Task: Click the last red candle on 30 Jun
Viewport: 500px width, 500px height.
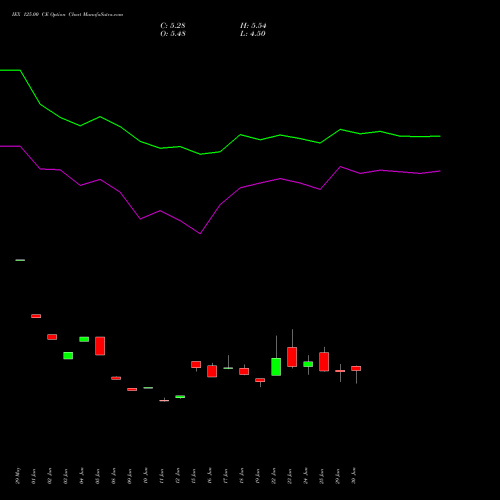Action: [356, 368]
